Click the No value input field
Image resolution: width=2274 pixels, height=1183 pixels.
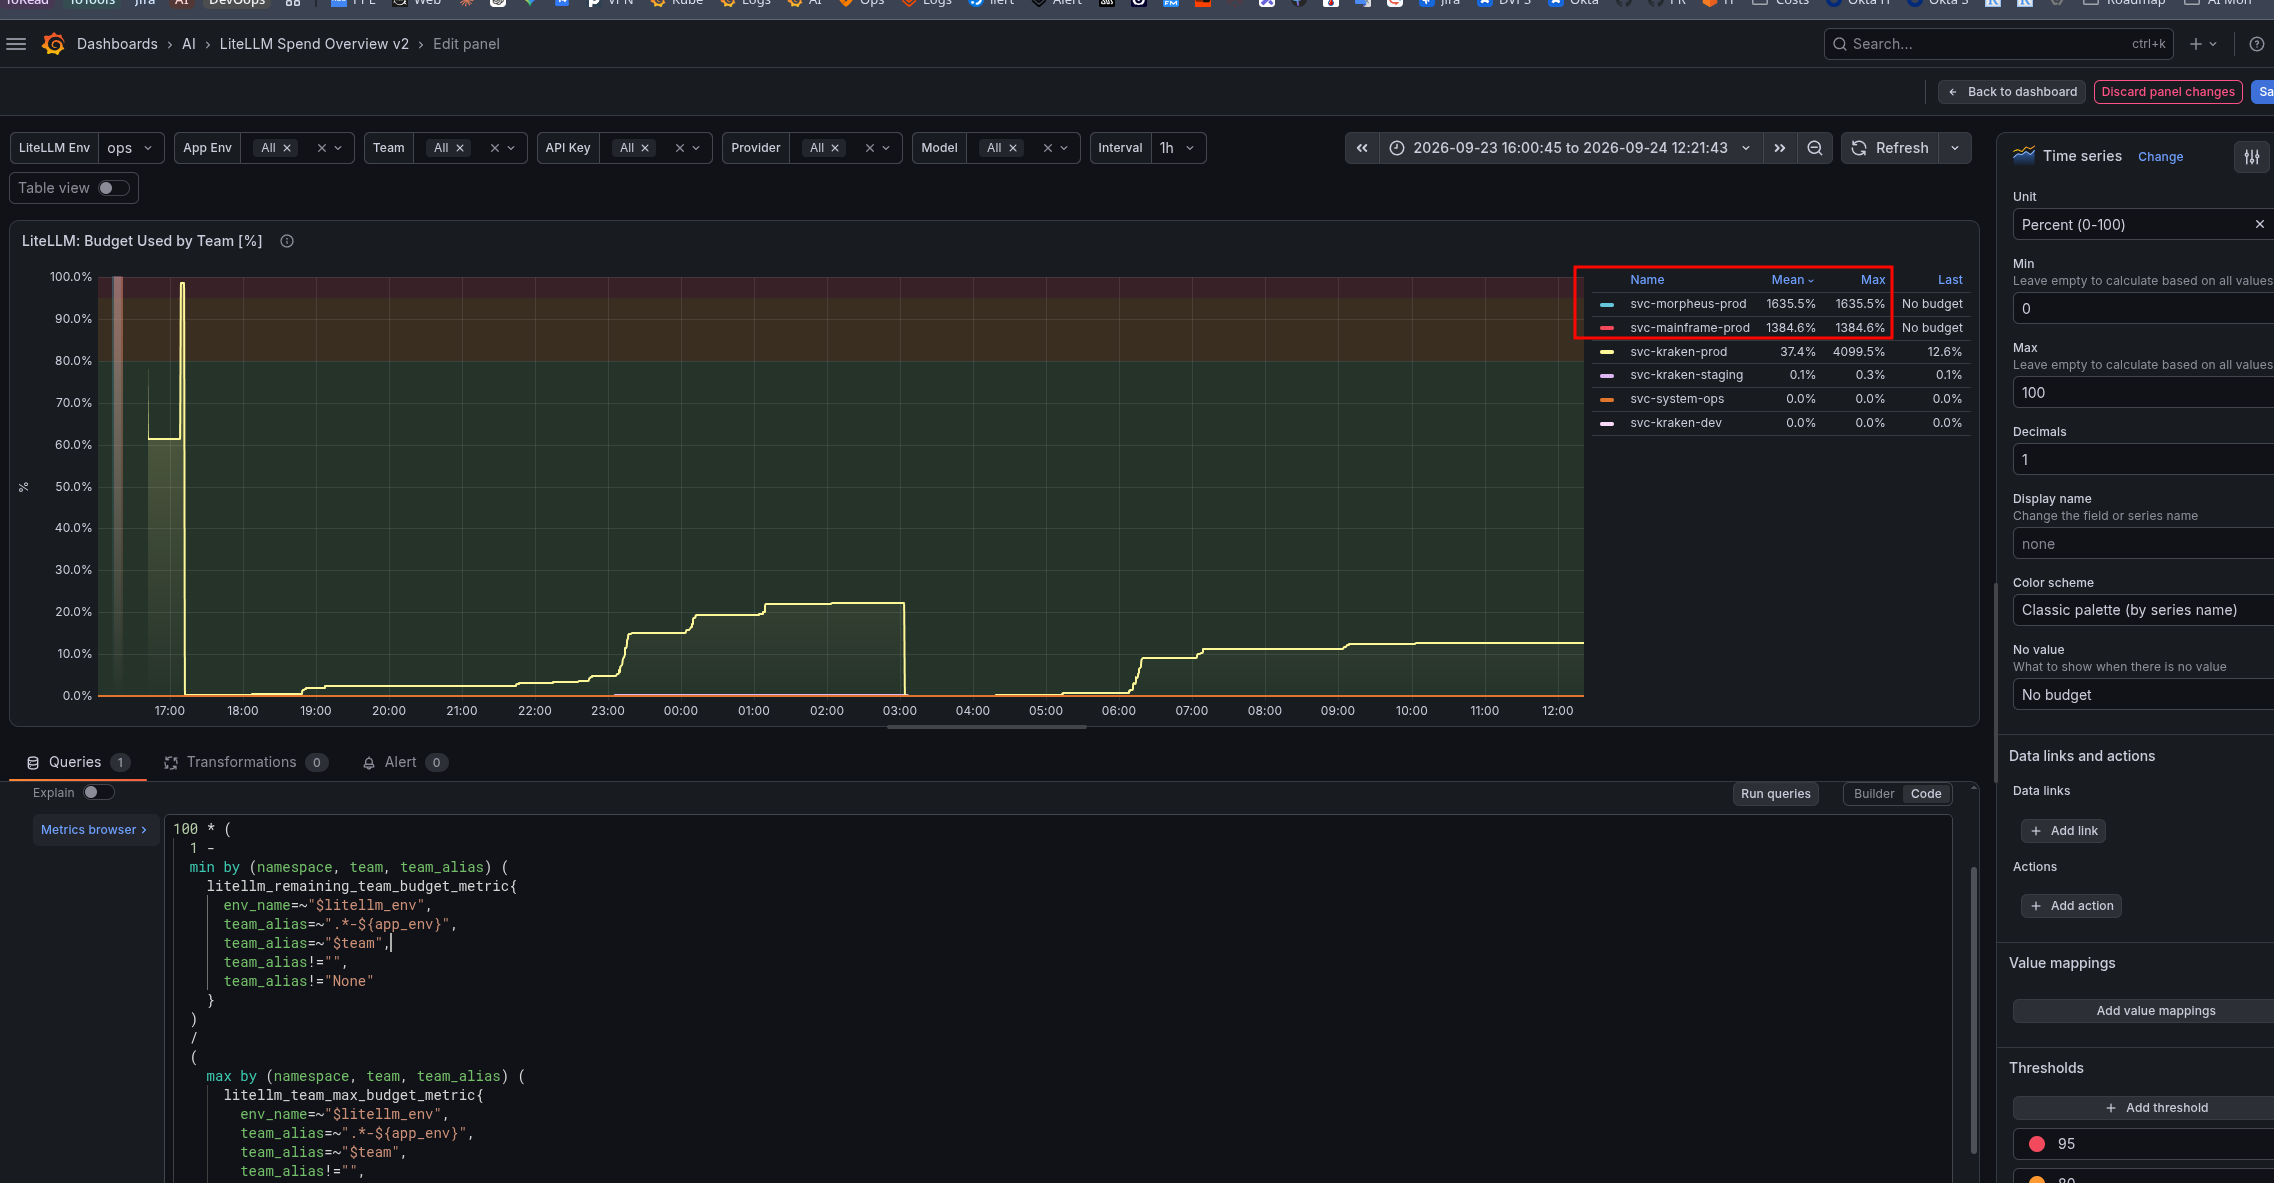point(2142,694)
